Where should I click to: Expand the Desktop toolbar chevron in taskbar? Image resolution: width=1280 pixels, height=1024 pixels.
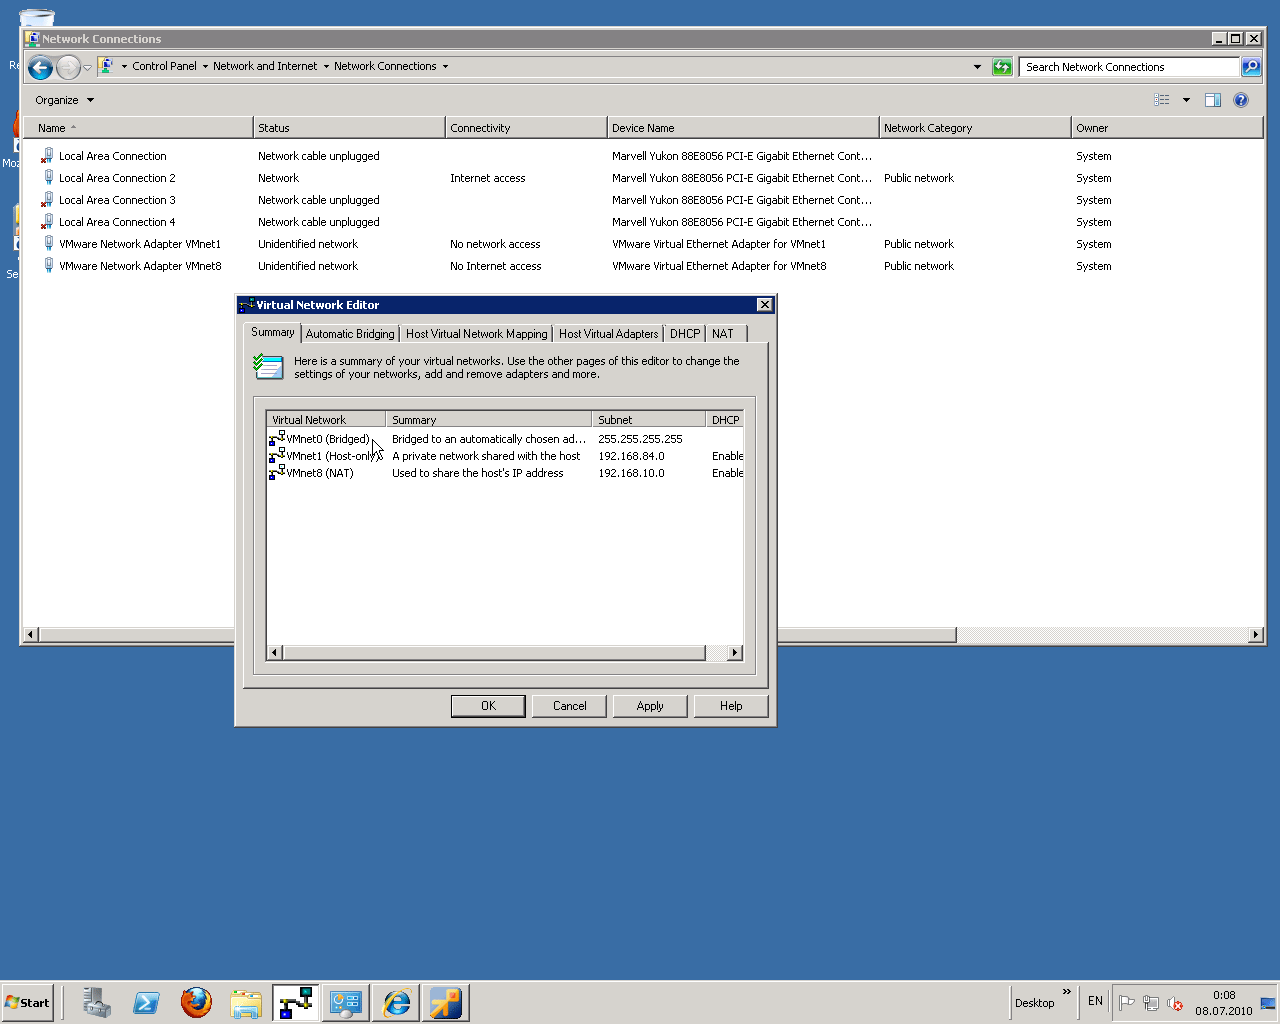click(x=1067, y=992)
